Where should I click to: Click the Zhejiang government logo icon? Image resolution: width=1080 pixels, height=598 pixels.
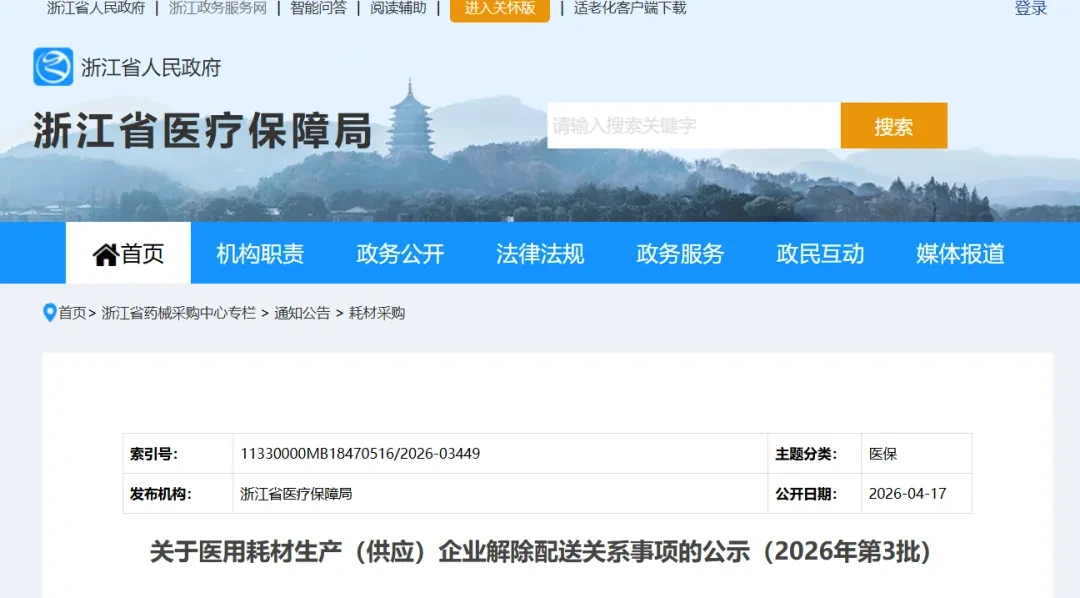pyautogui.click(x=53, y=67)
